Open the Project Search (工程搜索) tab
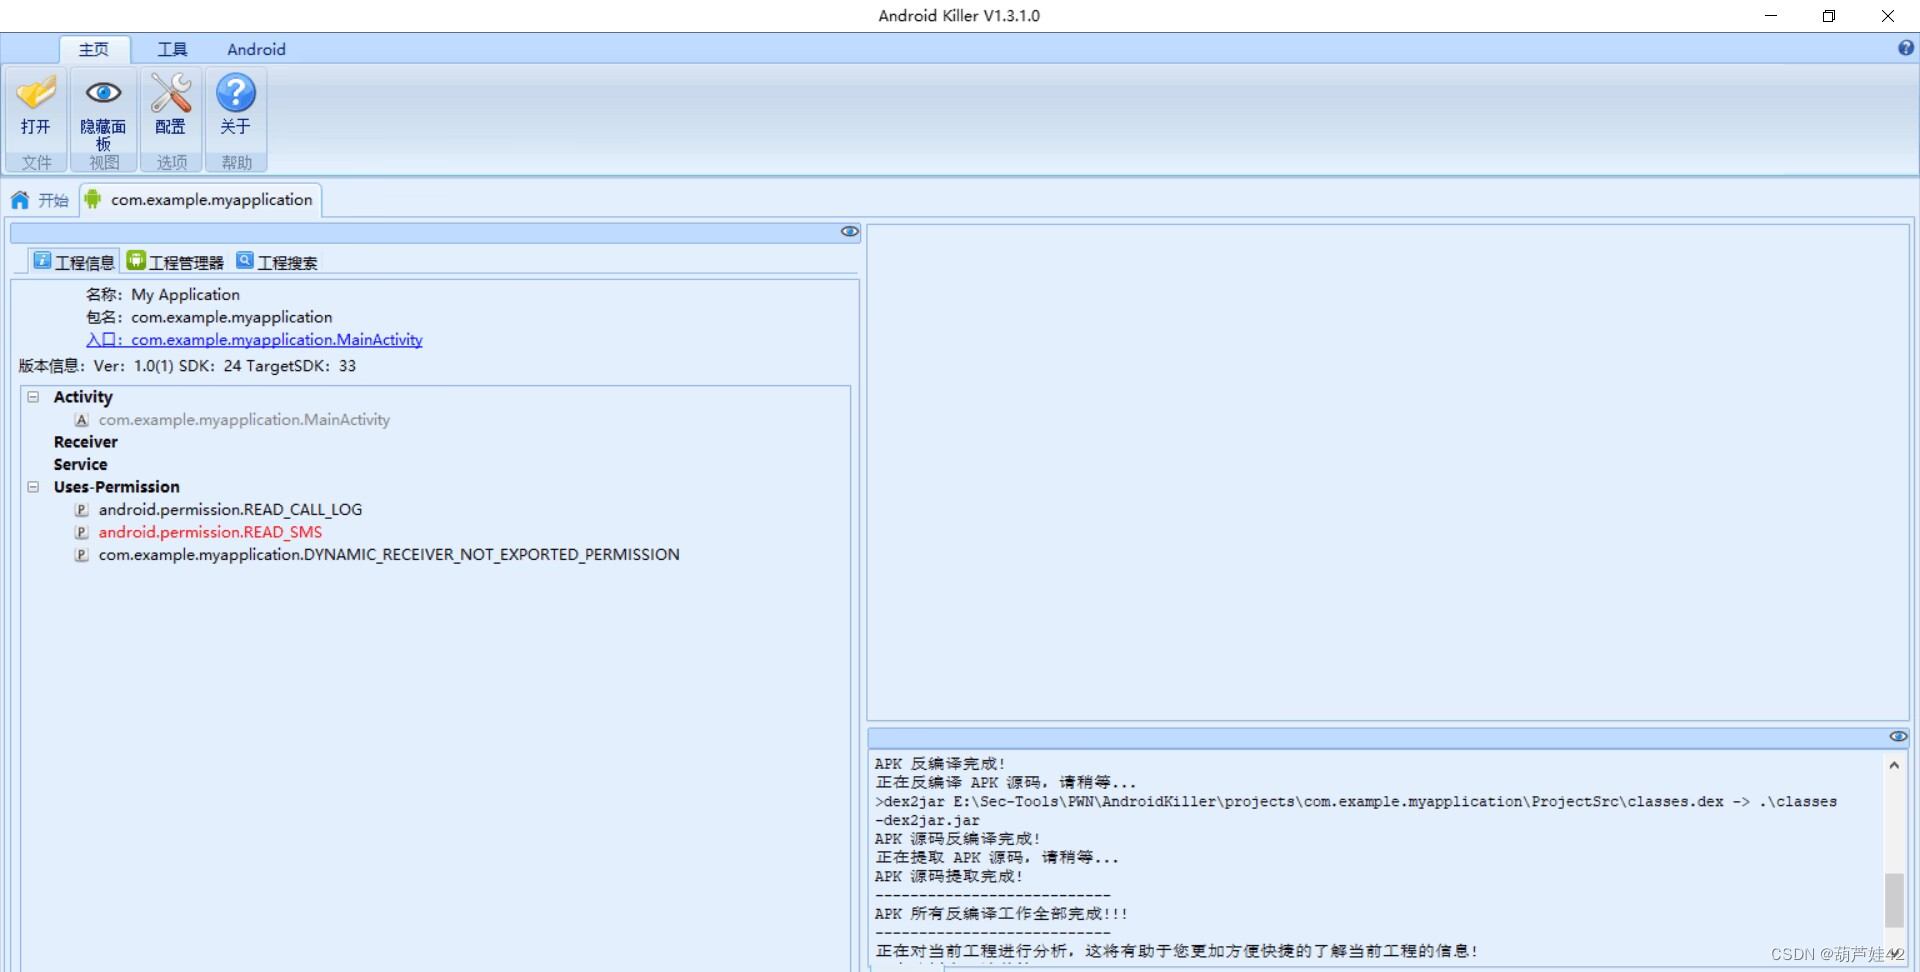 tap(277, 262)
